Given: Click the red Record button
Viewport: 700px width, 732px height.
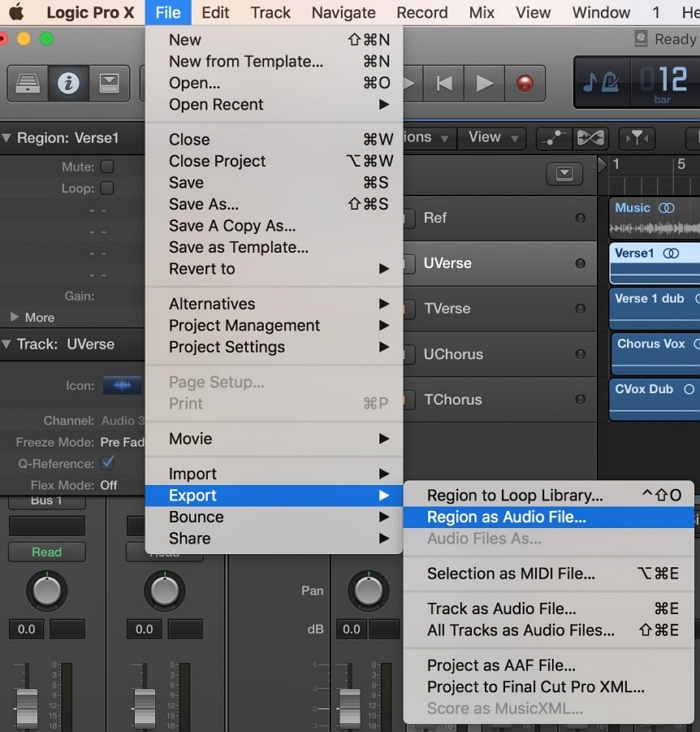Looking at the screenshot, I should point(525,84).
